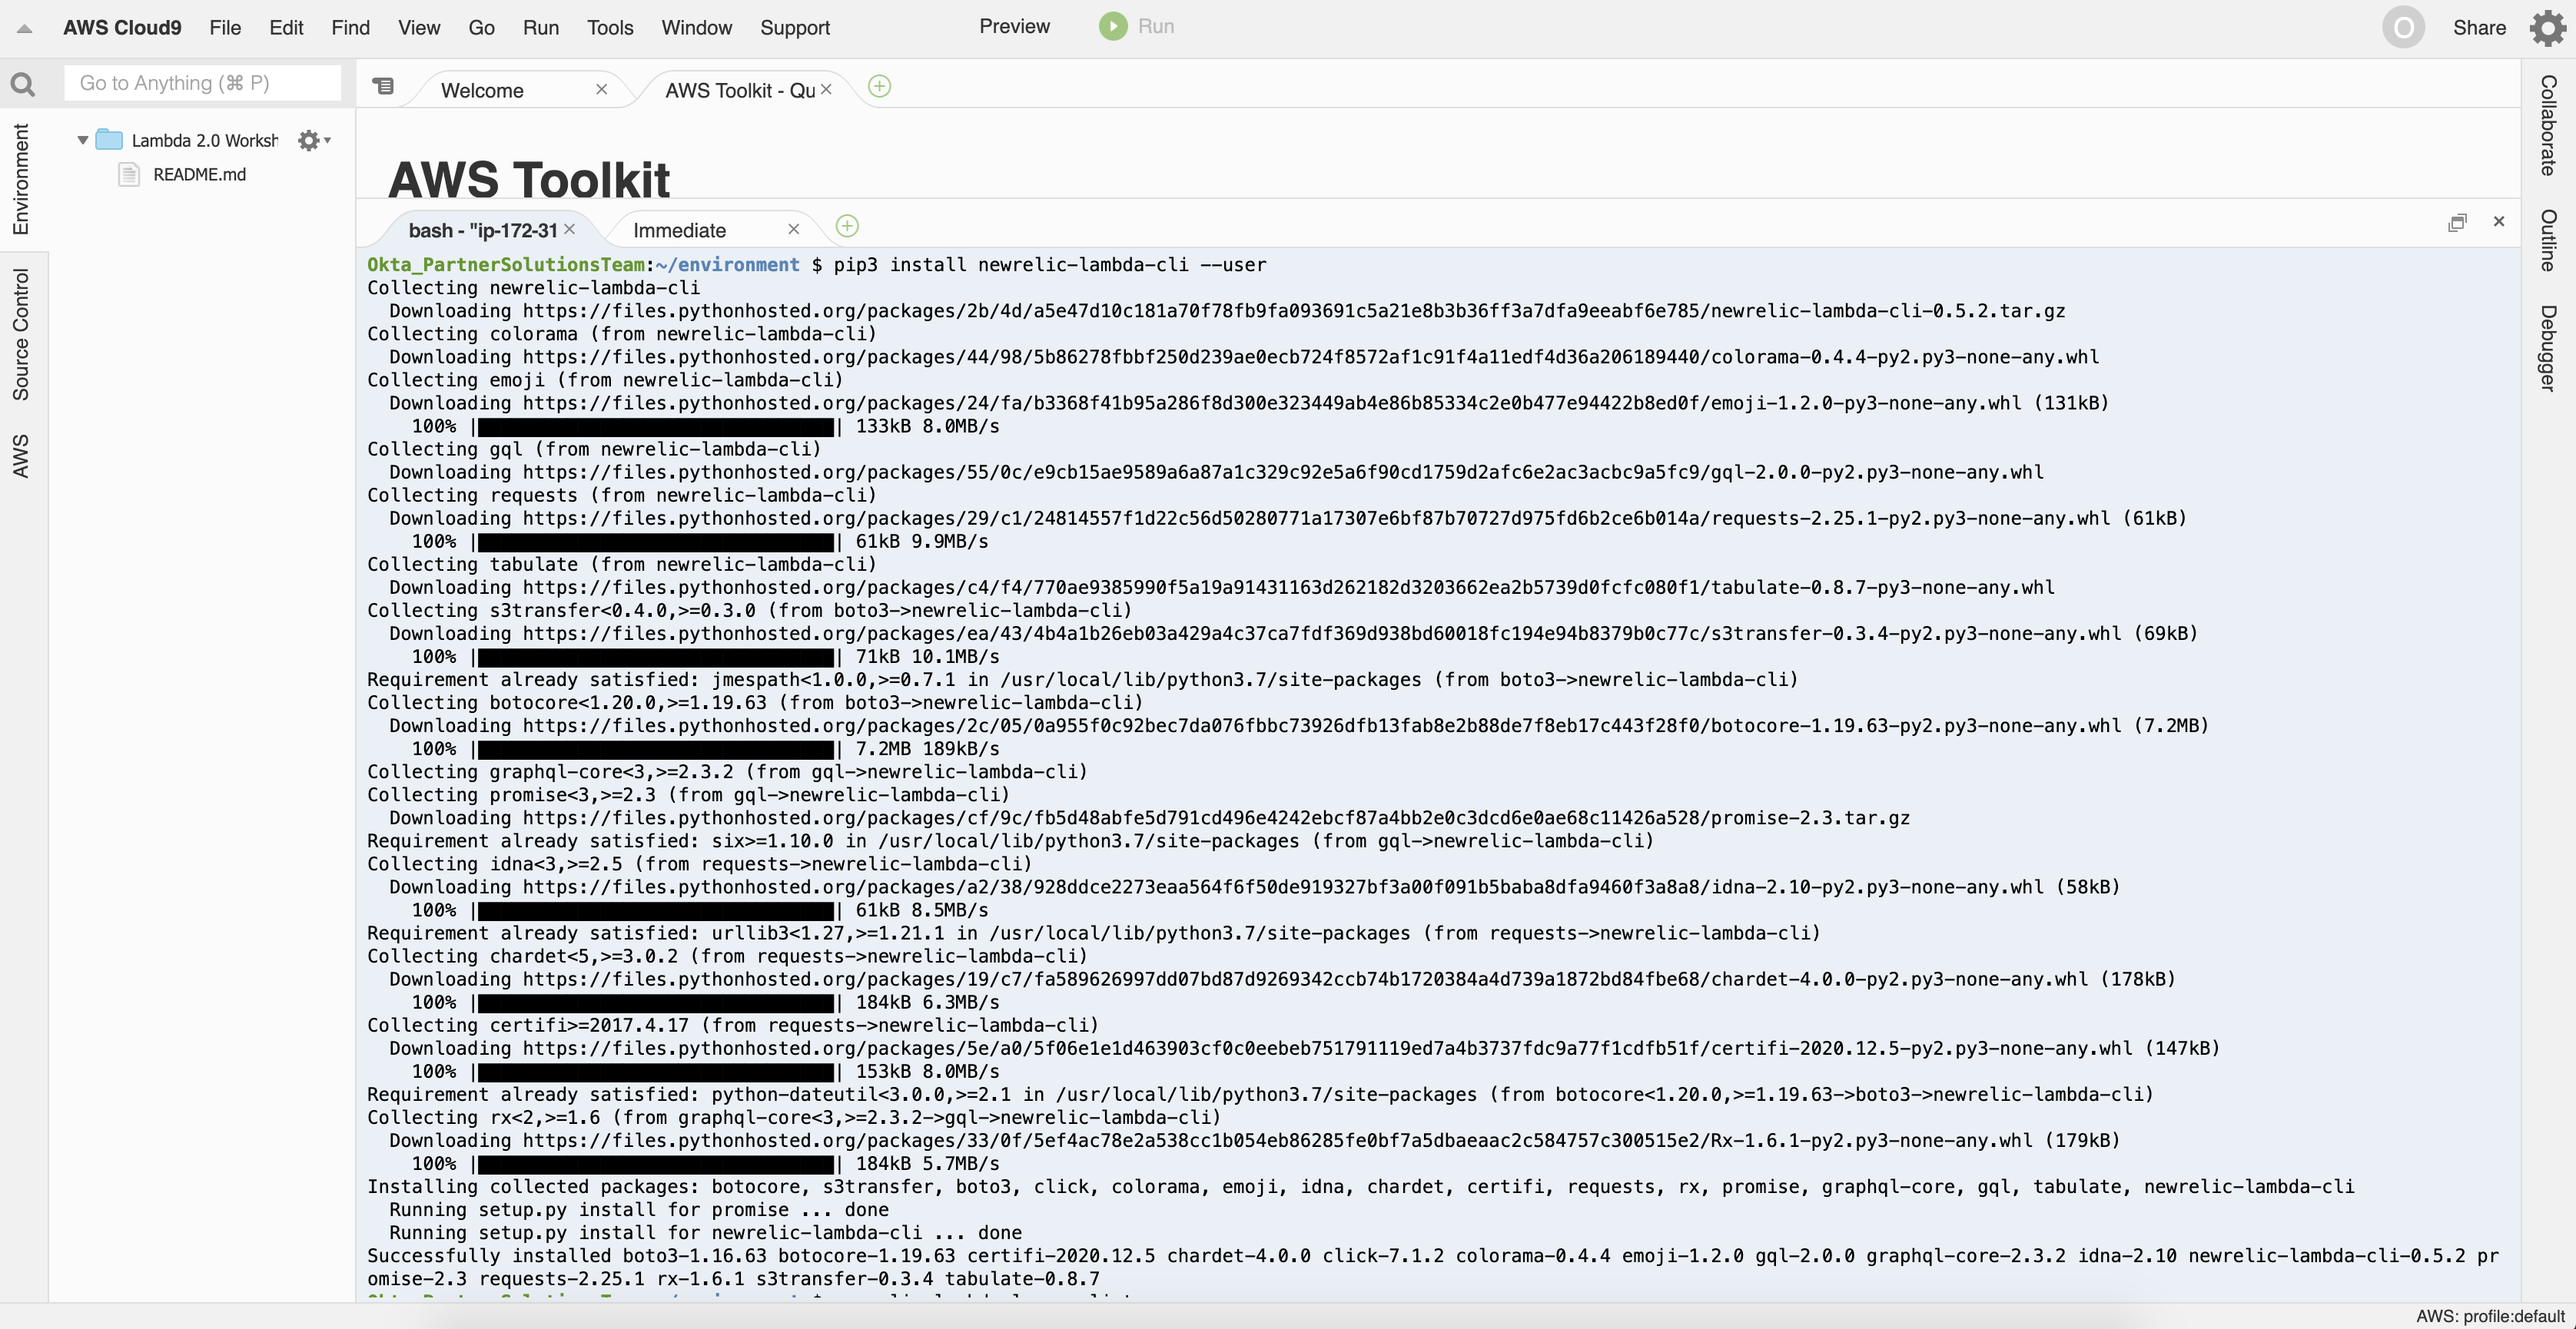Close the AWS Toolkit tab
Viewport: 2576px width, 1329px height.
tap(826, 89)
